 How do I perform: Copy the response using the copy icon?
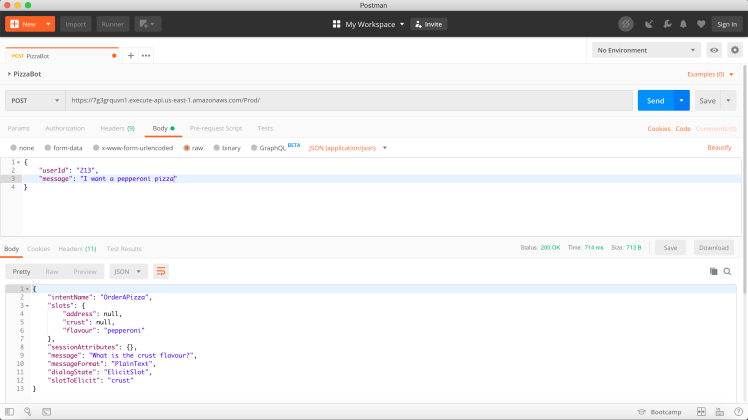(713, 271)
